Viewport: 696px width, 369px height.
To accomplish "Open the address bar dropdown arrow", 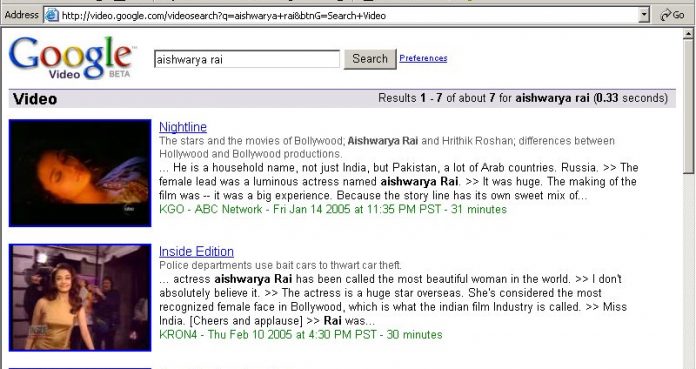I will 644,15.
